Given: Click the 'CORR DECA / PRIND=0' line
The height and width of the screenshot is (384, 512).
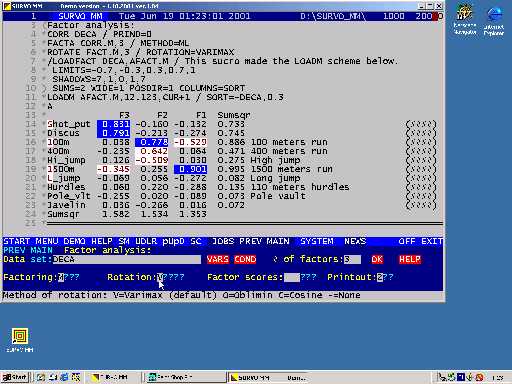Looking at the screenshot, I should (x=99, y=34).
